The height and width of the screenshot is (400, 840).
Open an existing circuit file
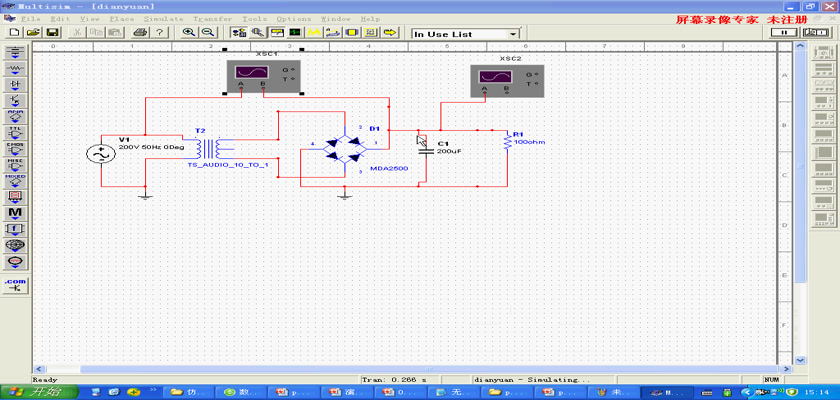pos(33,32)
